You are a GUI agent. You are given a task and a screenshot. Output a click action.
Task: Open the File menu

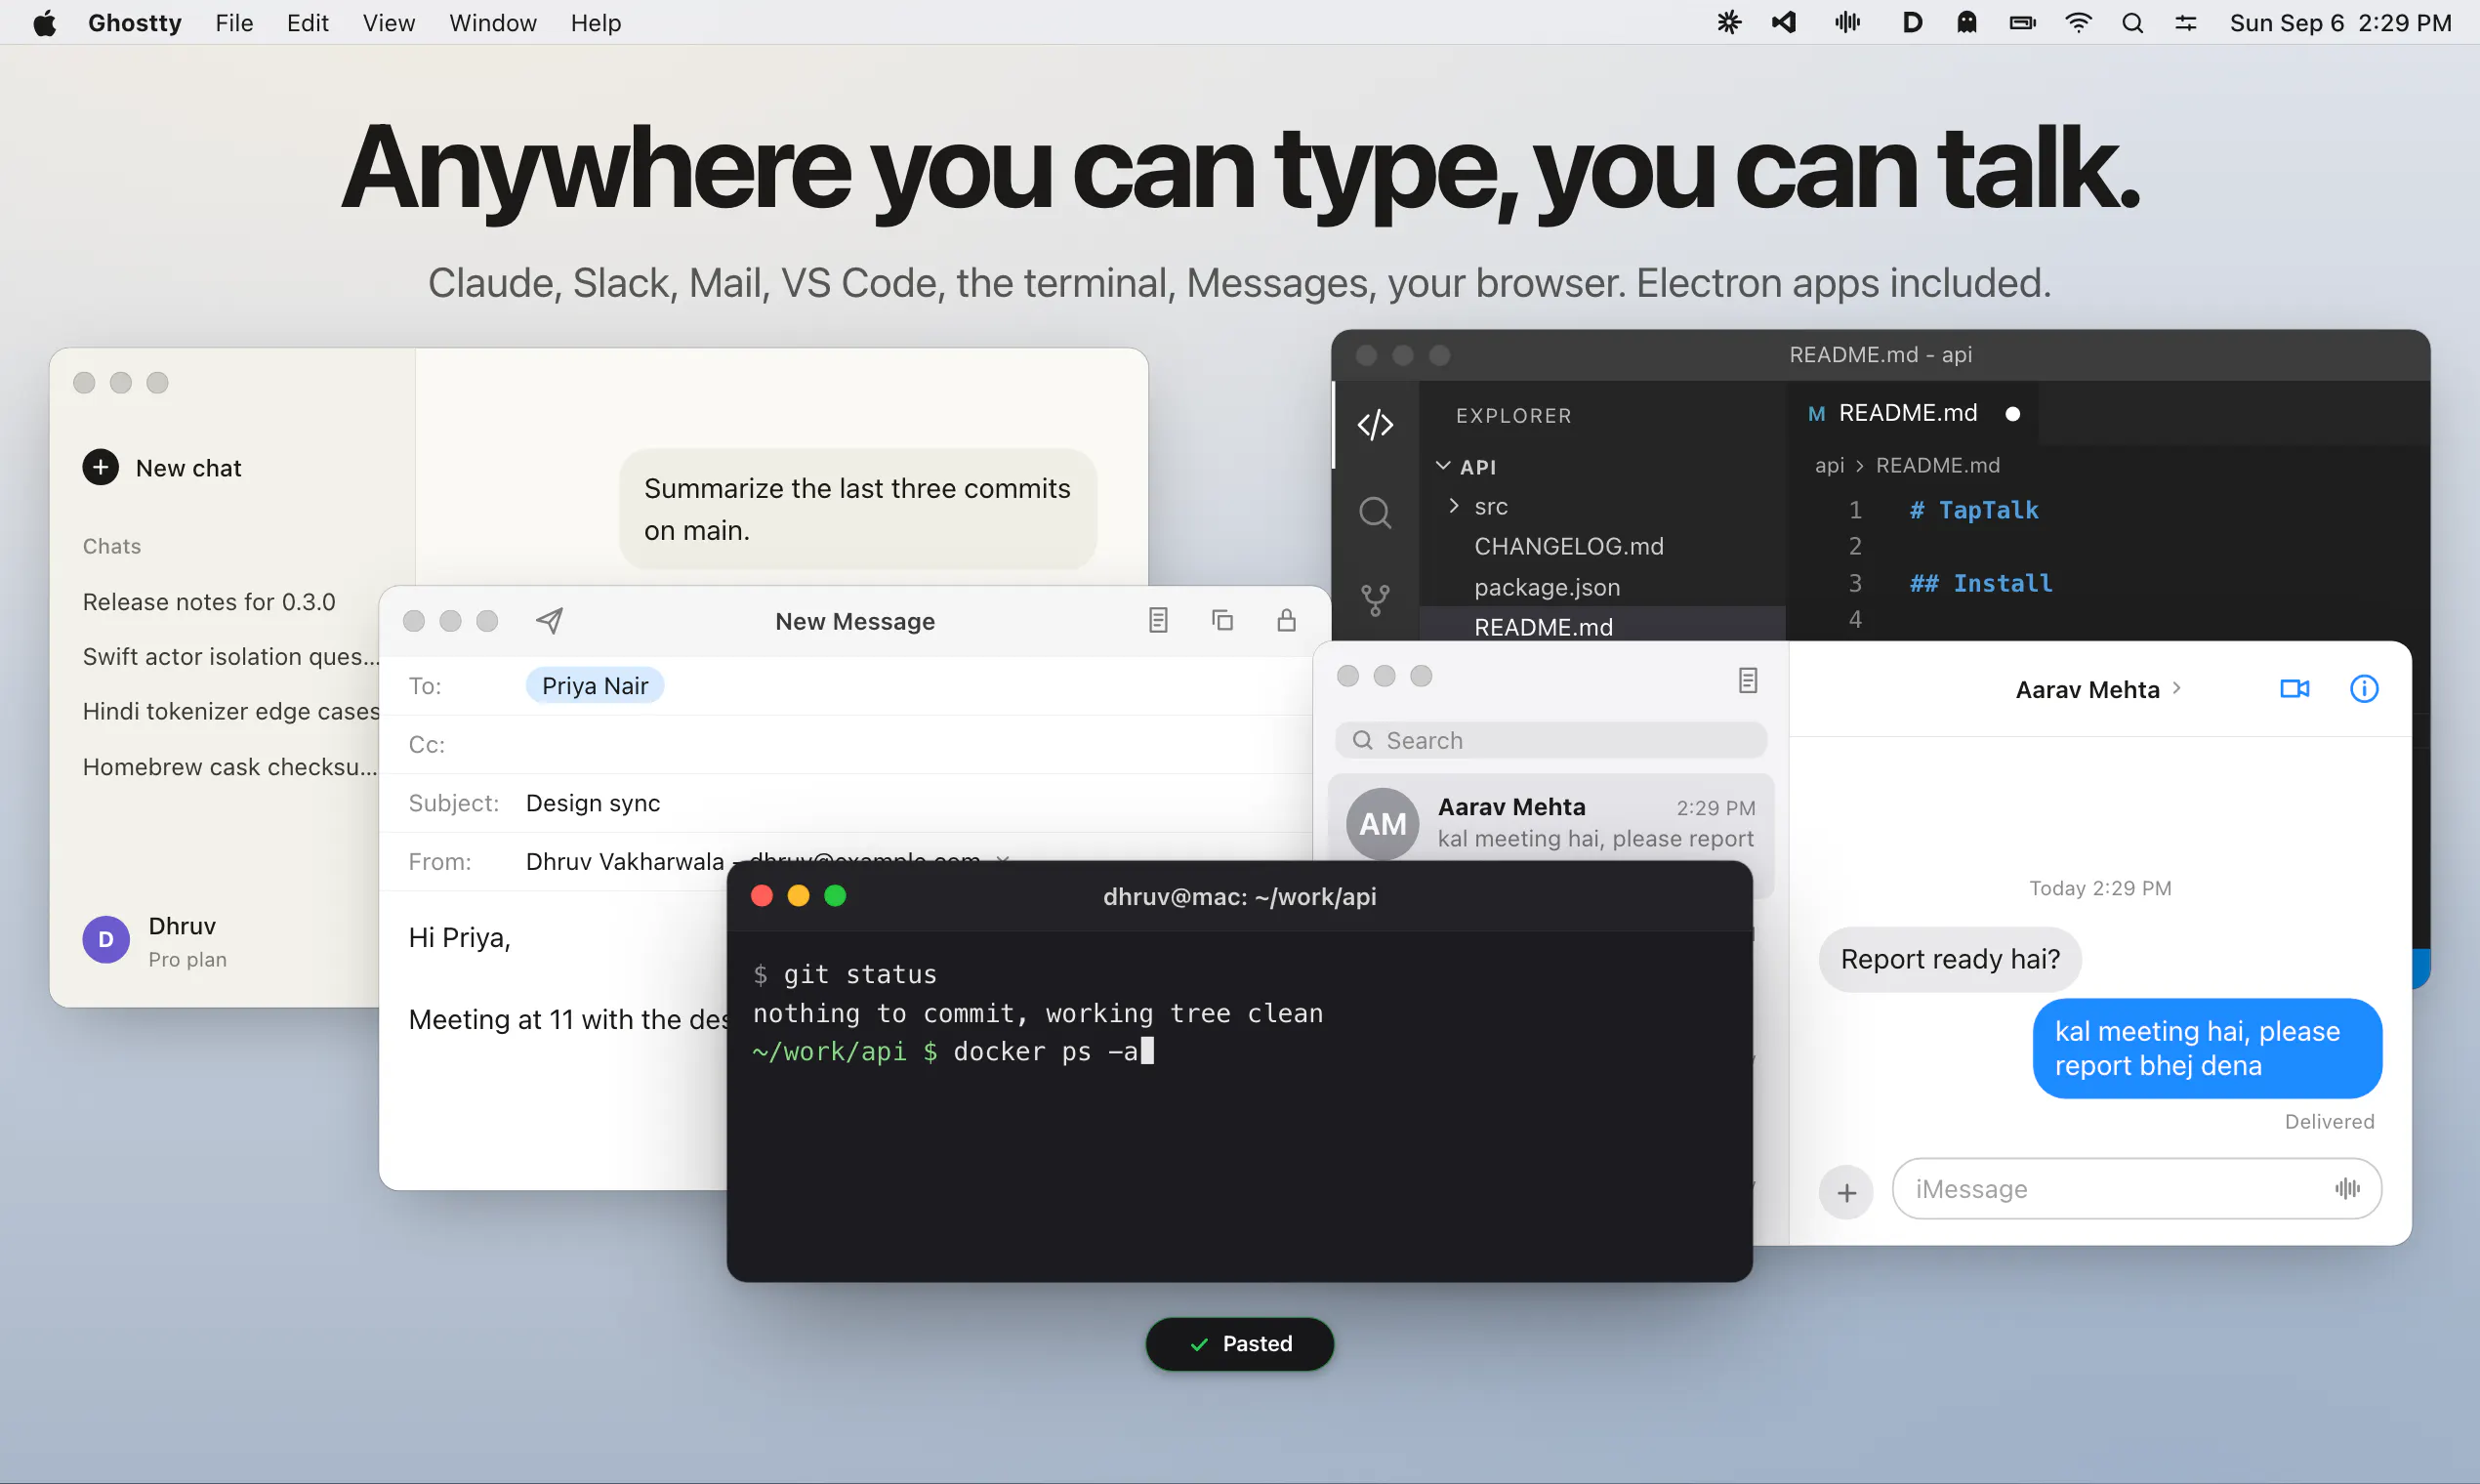234,22
